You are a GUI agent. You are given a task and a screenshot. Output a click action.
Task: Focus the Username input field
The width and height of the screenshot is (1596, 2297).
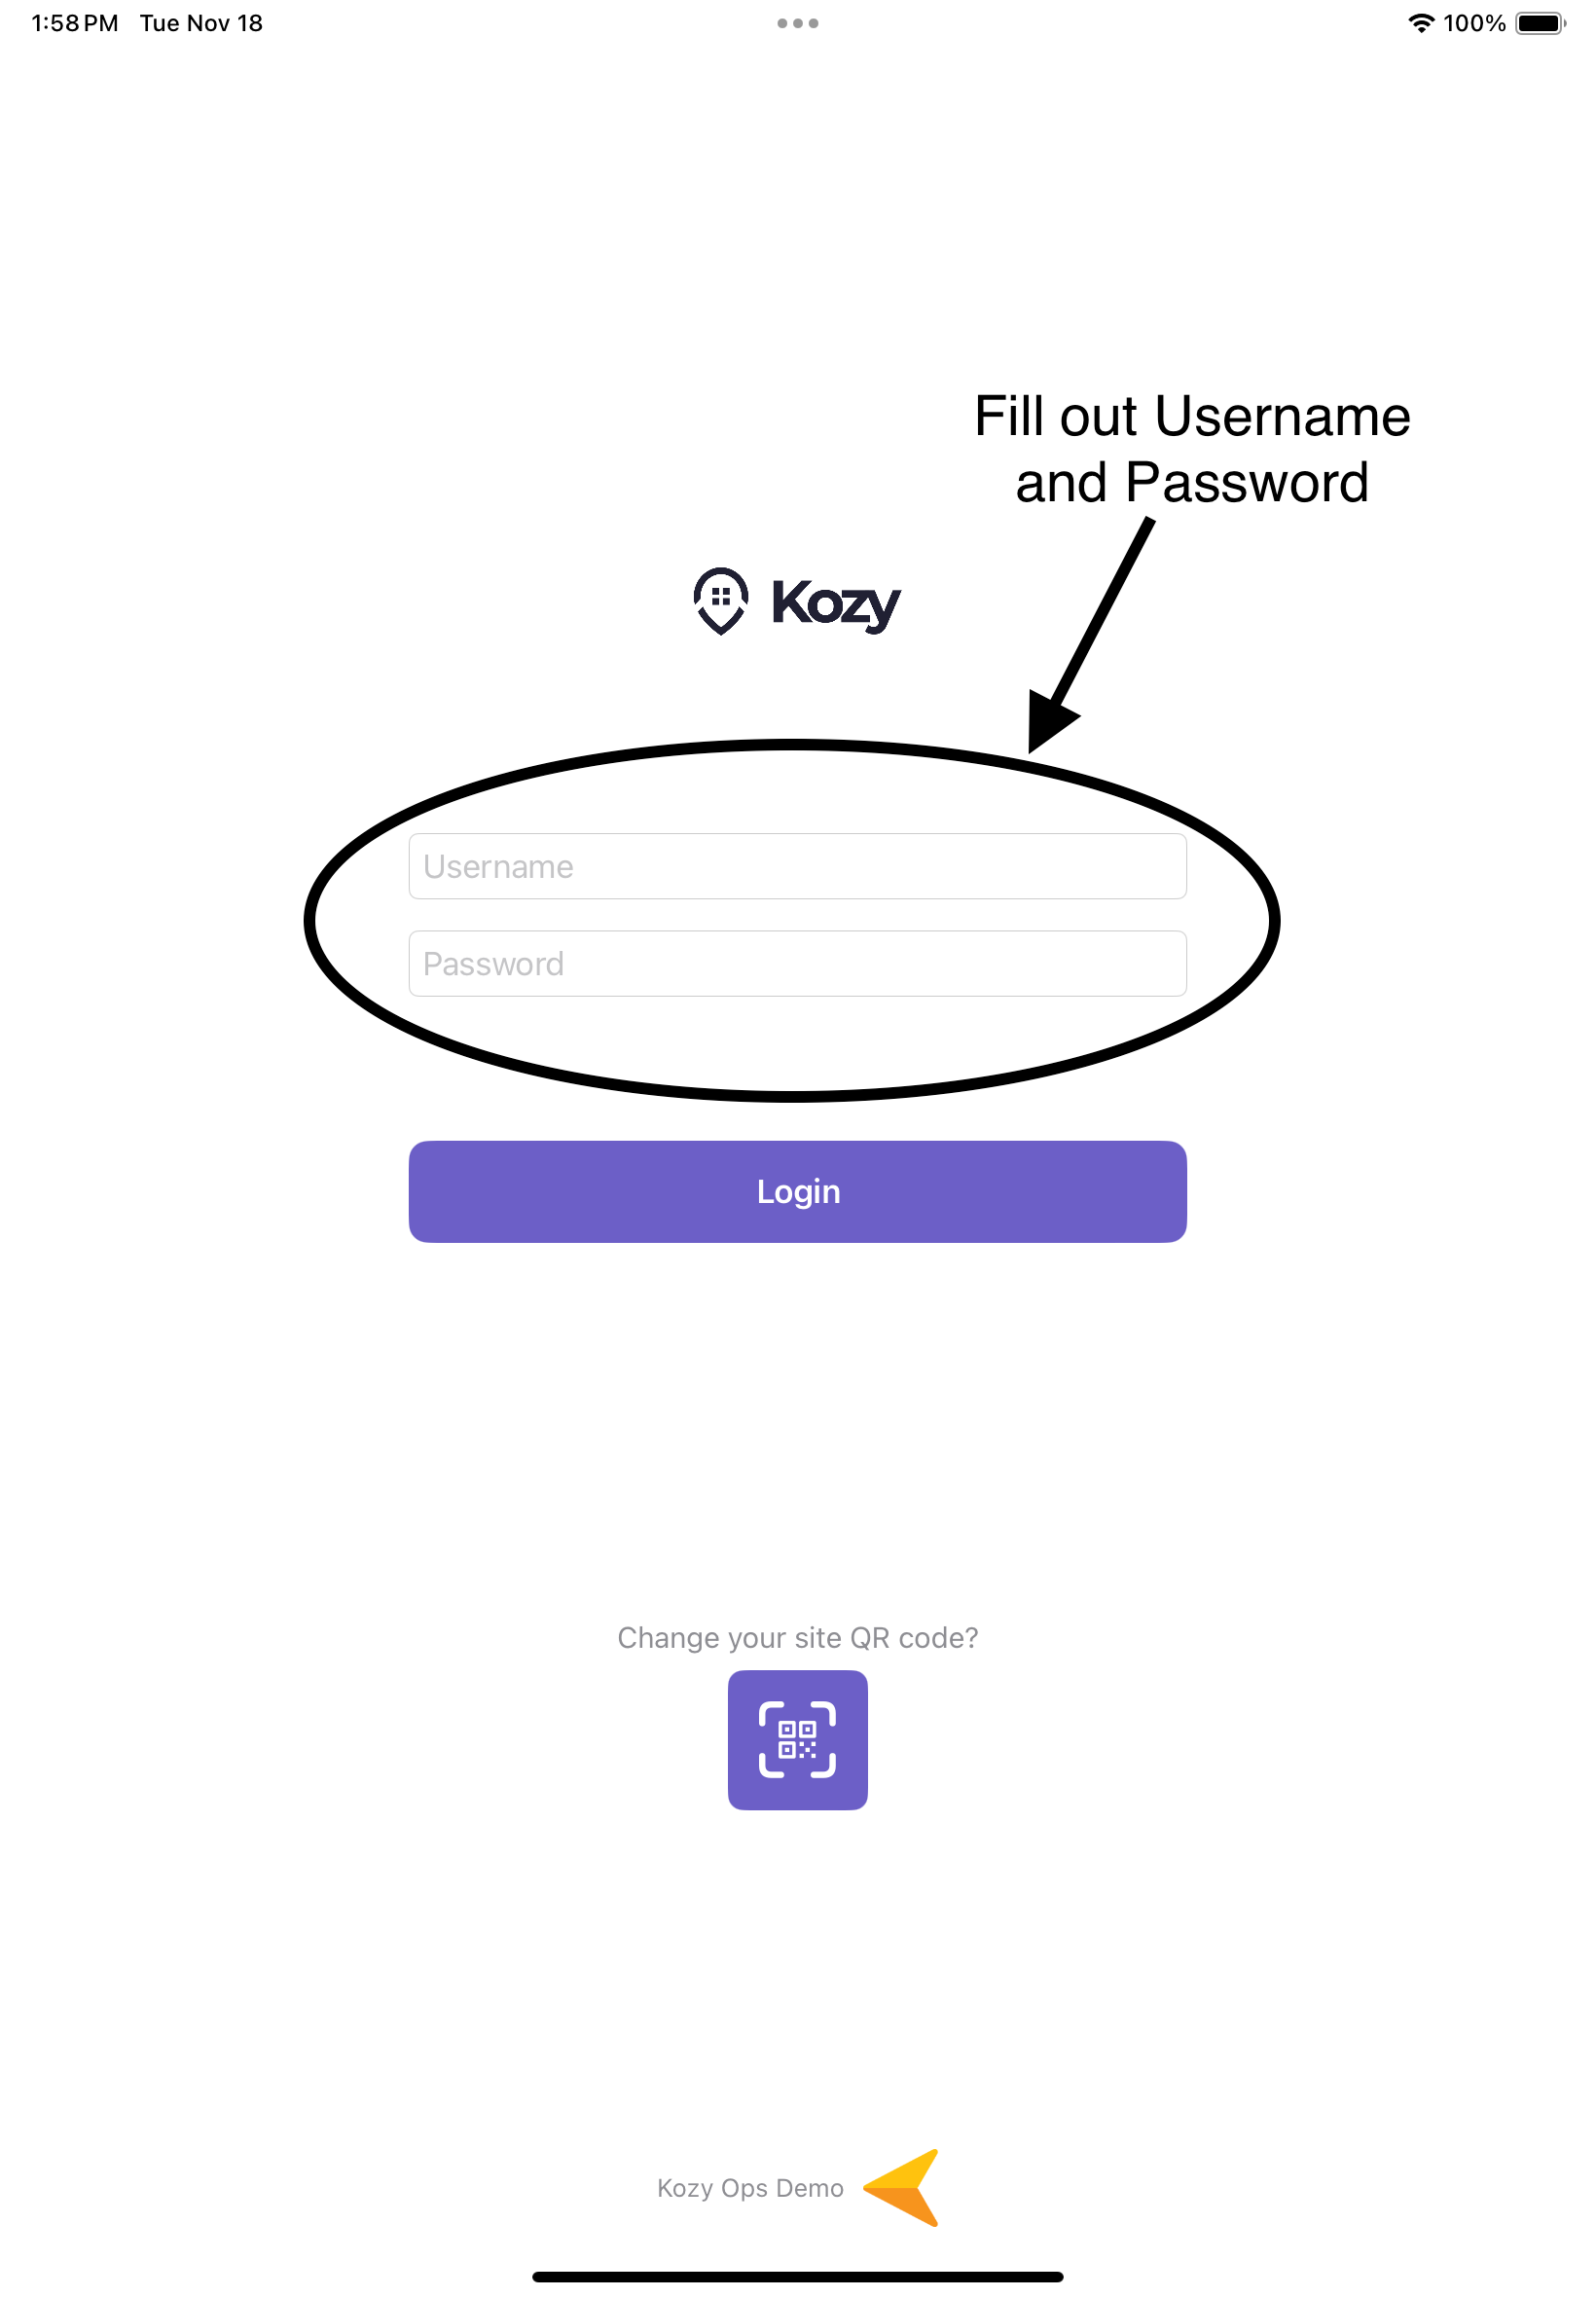click(797, 866)
